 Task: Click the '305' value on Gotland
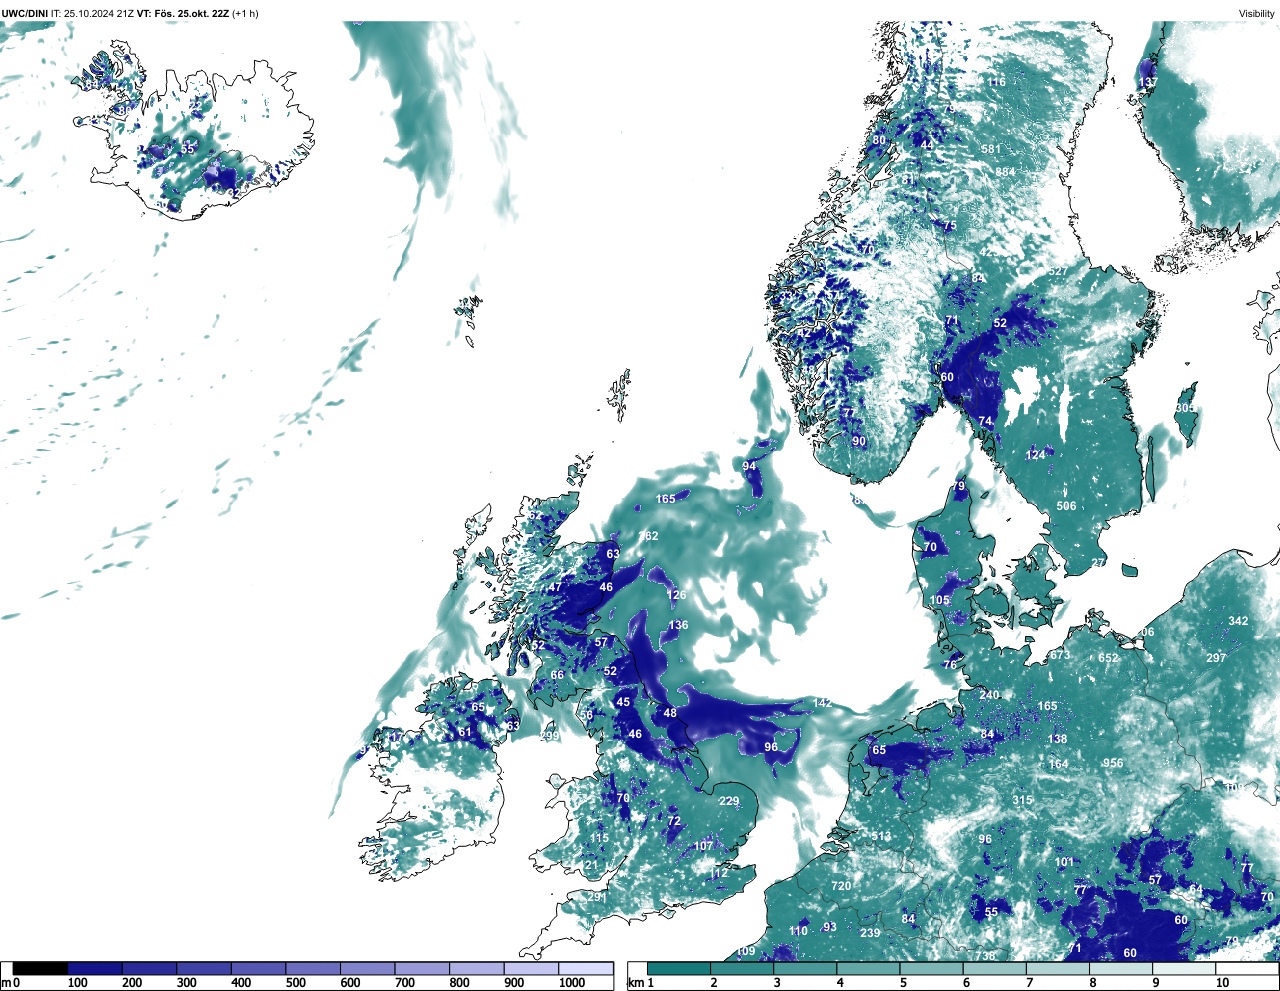(1185, 408)
